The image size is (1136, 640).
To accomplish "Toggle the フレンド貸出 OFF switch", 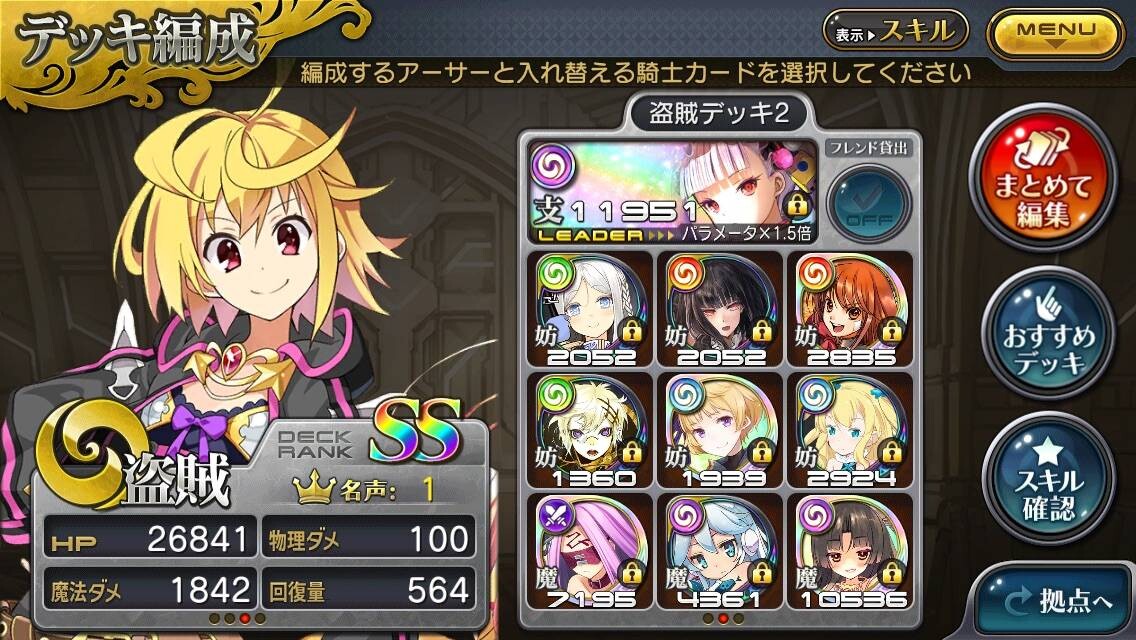I will click(869, 204).
